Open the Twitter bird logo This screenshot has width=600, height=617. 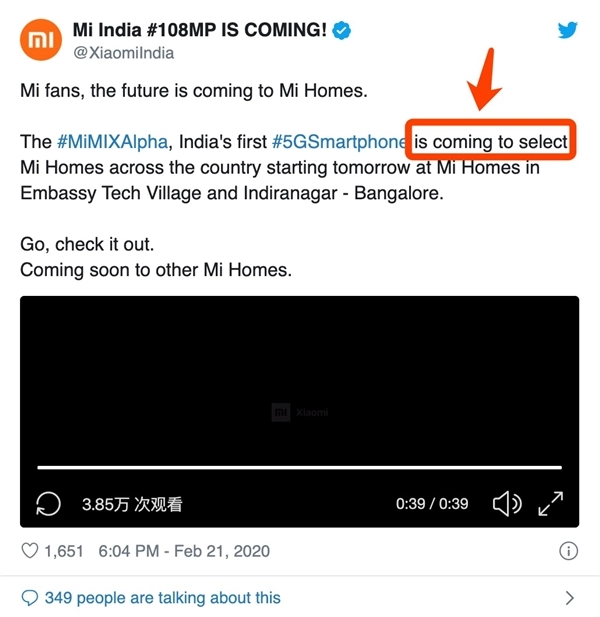(x=567, y=30)
